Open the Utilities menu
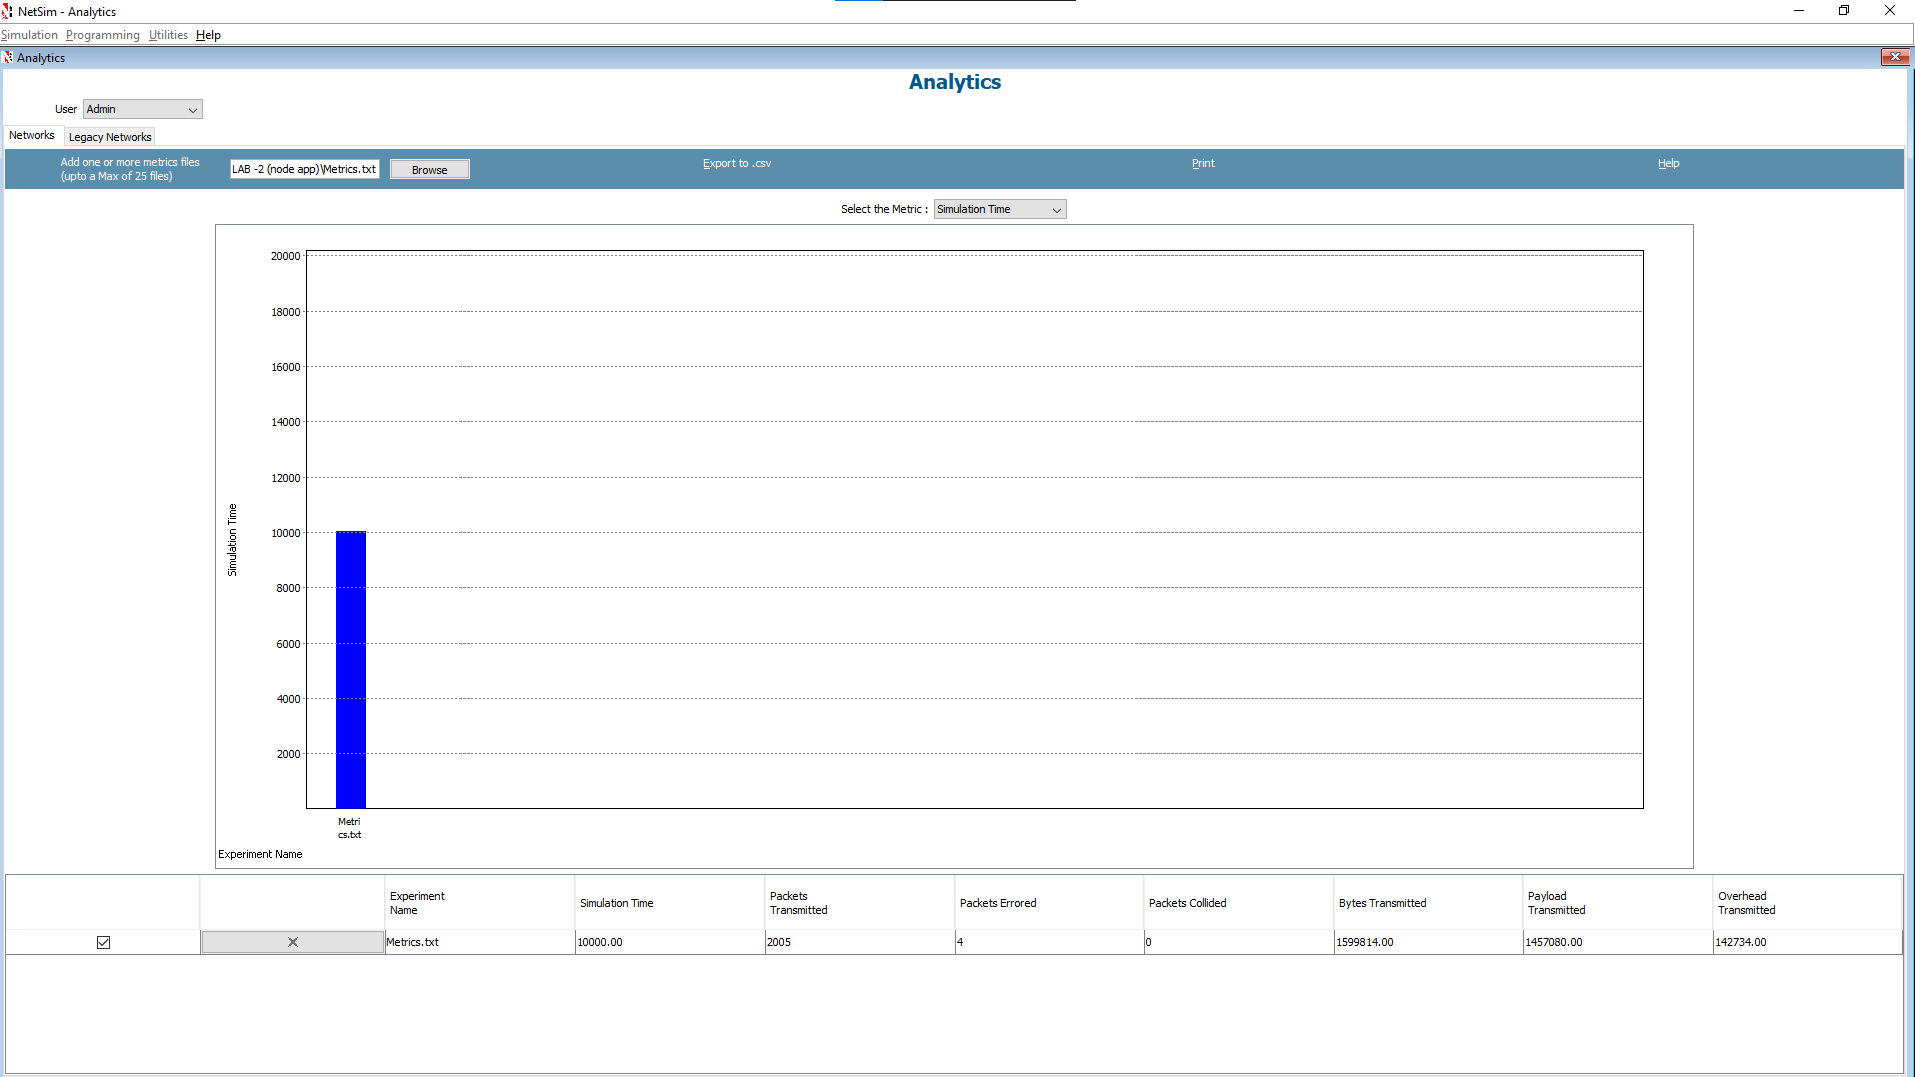This screenshot has width=1915, height=1077. coord(168,35)
